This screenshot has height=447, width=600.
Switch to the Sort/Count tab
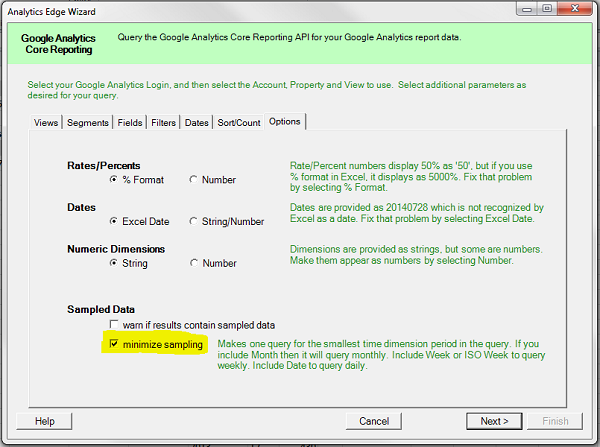coord(239,122)
